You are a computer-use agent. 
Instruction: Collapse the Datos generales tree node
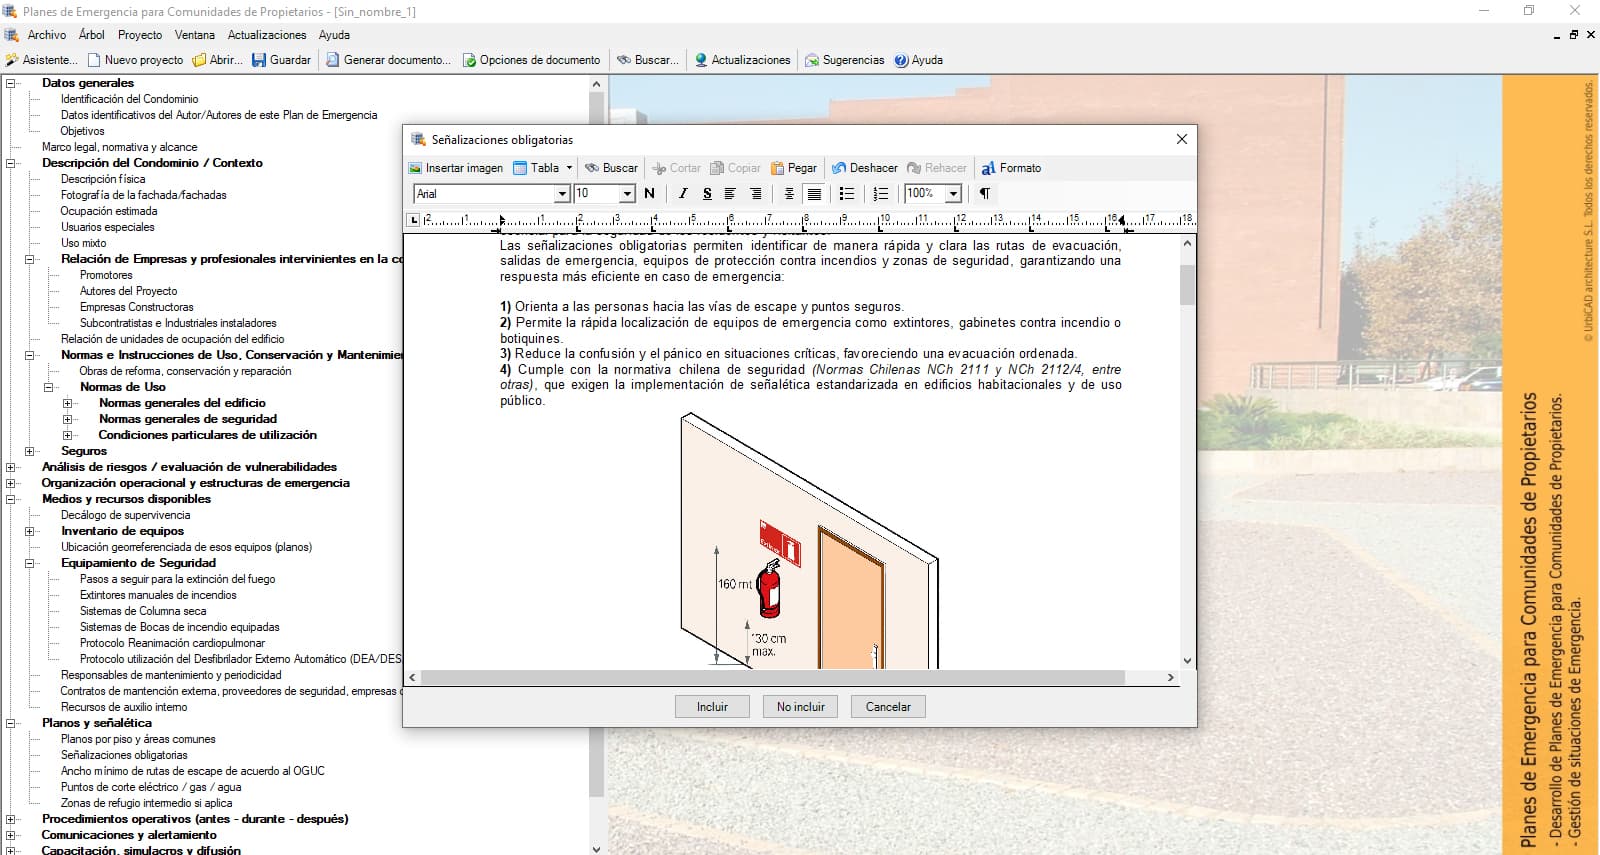click(x=11, y=83)
